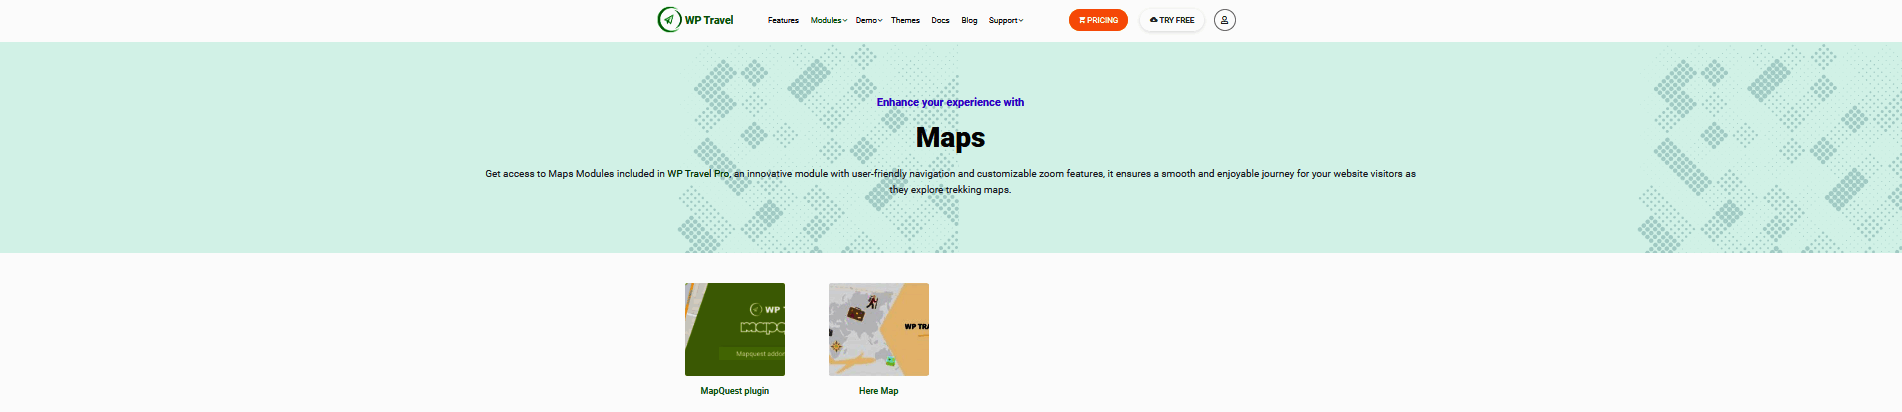Expand the Demo dropdown
This screenshot has height=412, width=1902.
pos(868,20)
